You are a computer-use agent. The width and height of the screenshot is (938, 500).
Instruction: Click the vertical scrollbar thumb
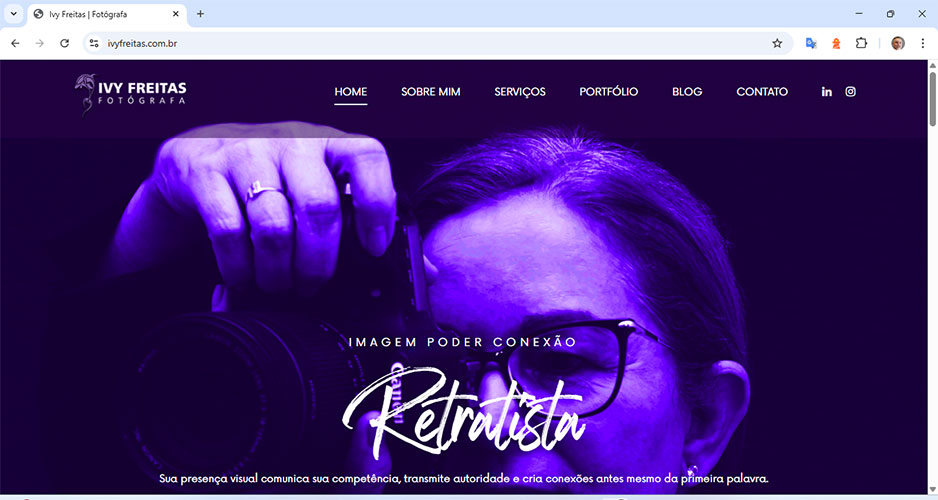click(x=932, y=99)
